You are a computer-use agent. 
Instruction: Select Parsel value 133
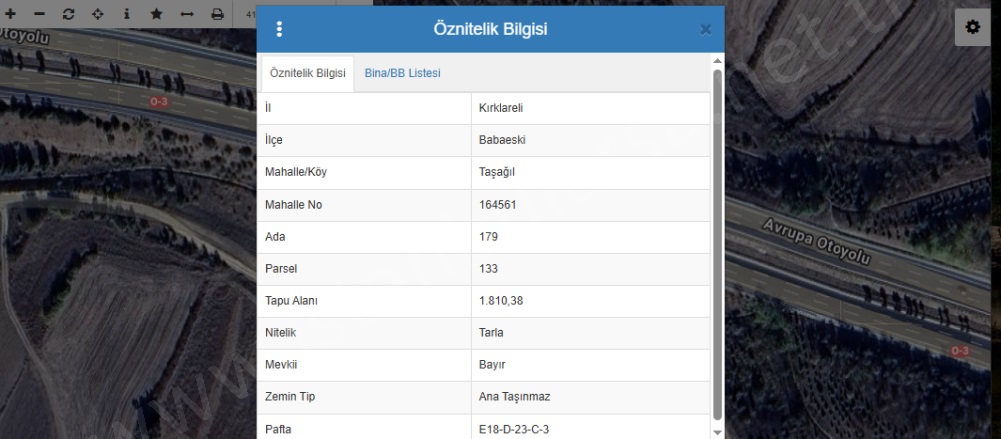click(488, 269)
